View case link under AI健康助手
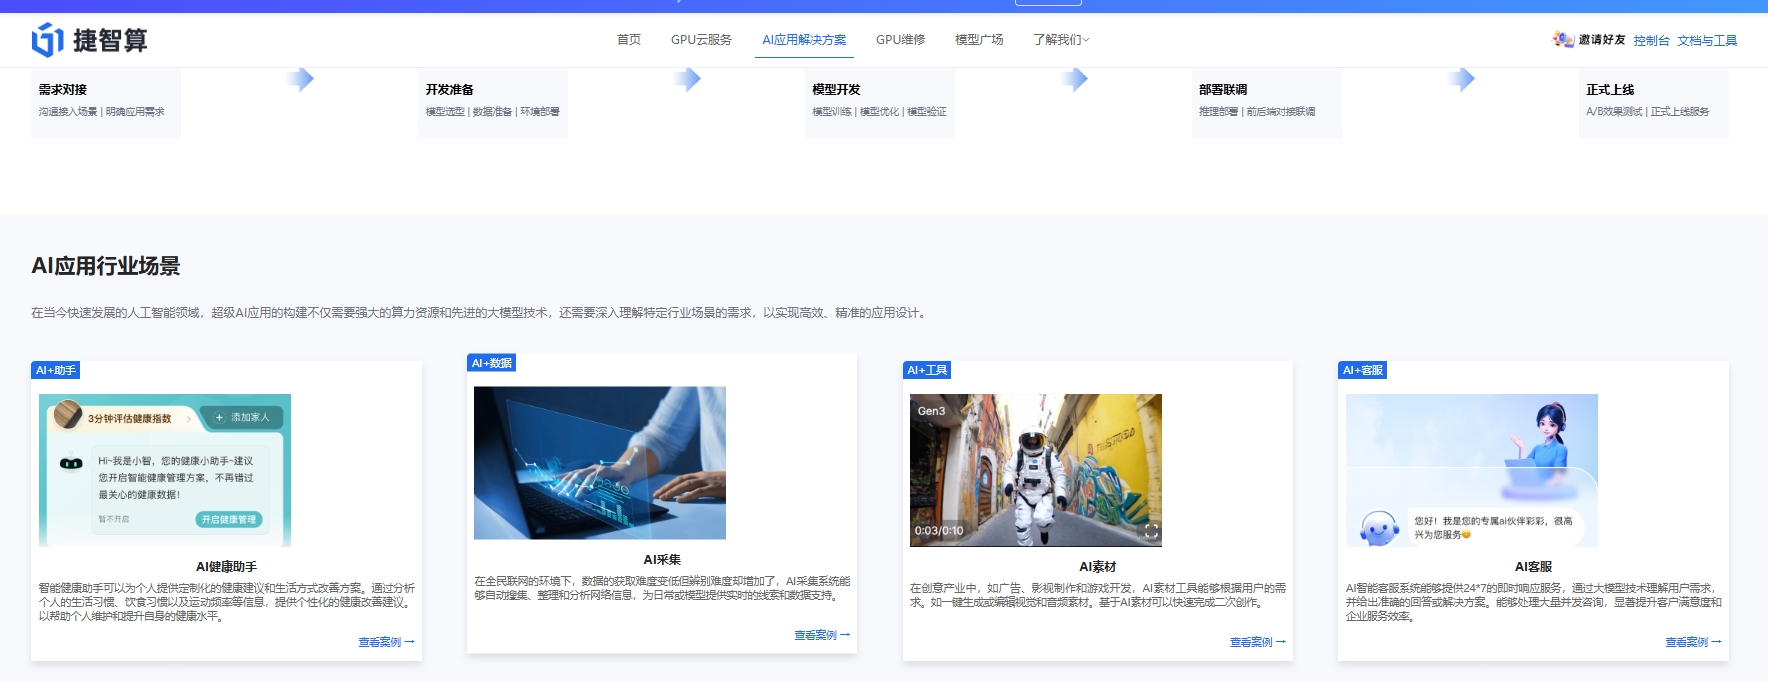 click(x=386, y=642)
